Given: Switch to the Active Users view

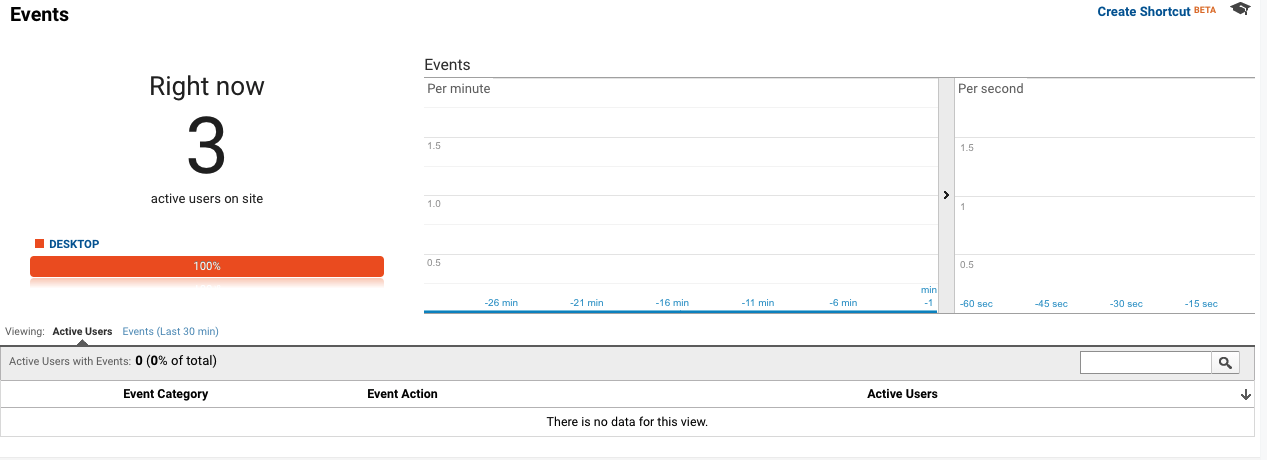Looking at the screenshot, I should tap(82, 331).
